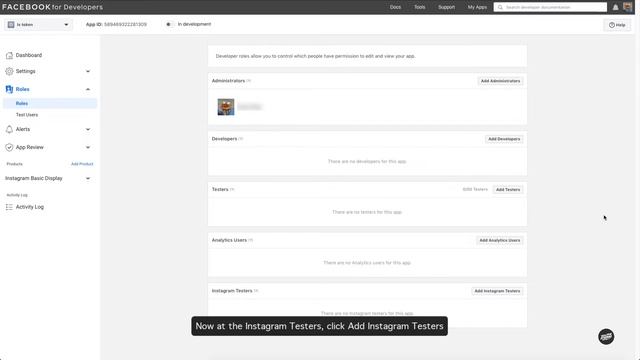Open the Support menu
640x360 pixels.
[446, 7]
